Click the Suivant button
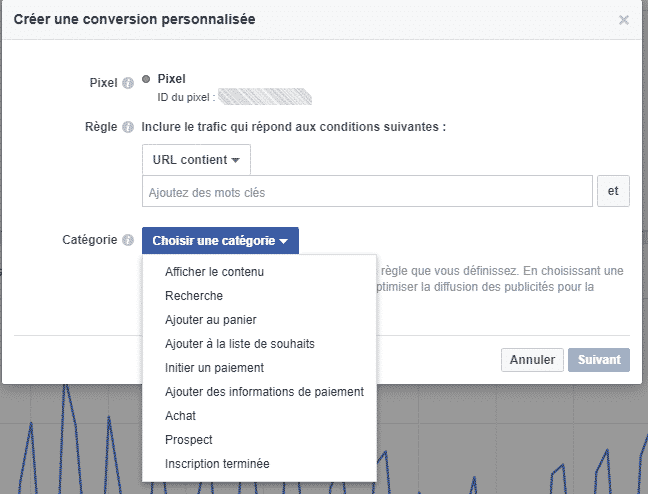The image size is (648, 494). pyautogui.click(x=598, y=360)
